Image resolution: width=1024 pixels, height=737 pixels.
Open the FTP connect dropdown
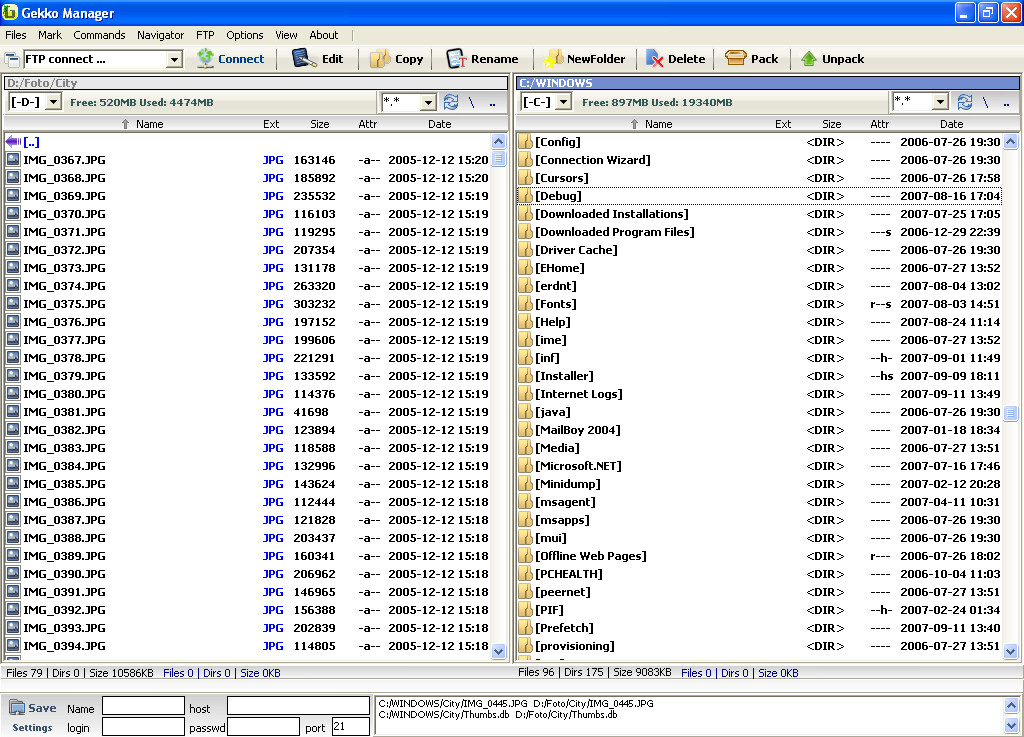tap(174, 60)
